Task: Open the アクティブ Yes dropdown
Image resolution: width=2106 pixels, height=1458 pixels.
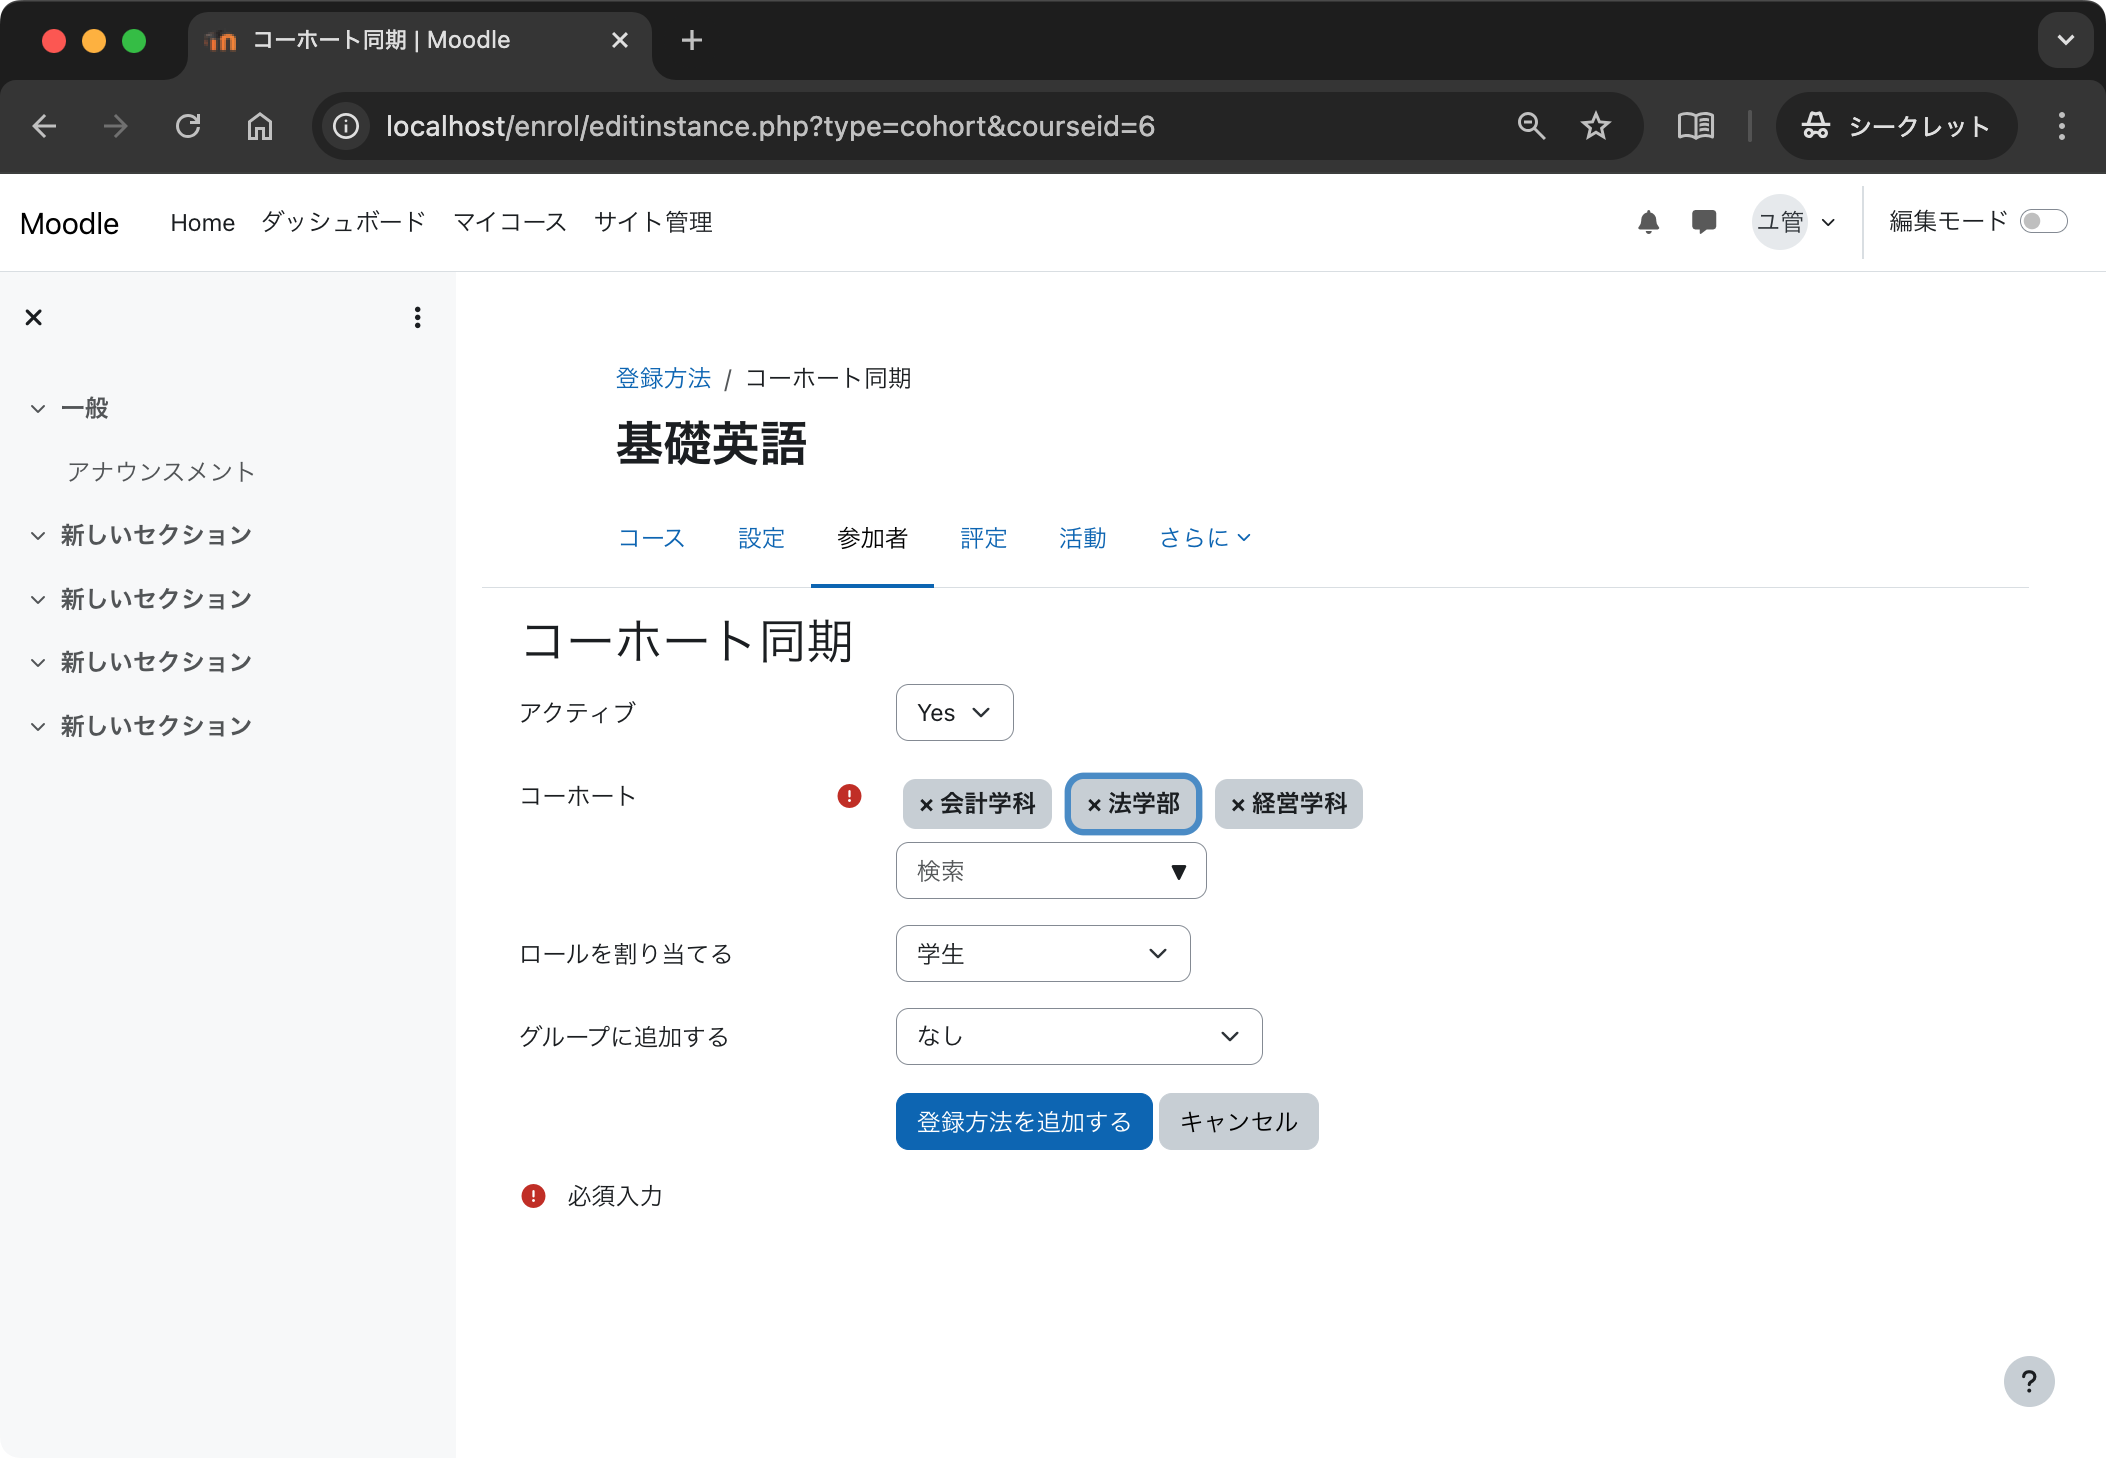Action: 954,712
